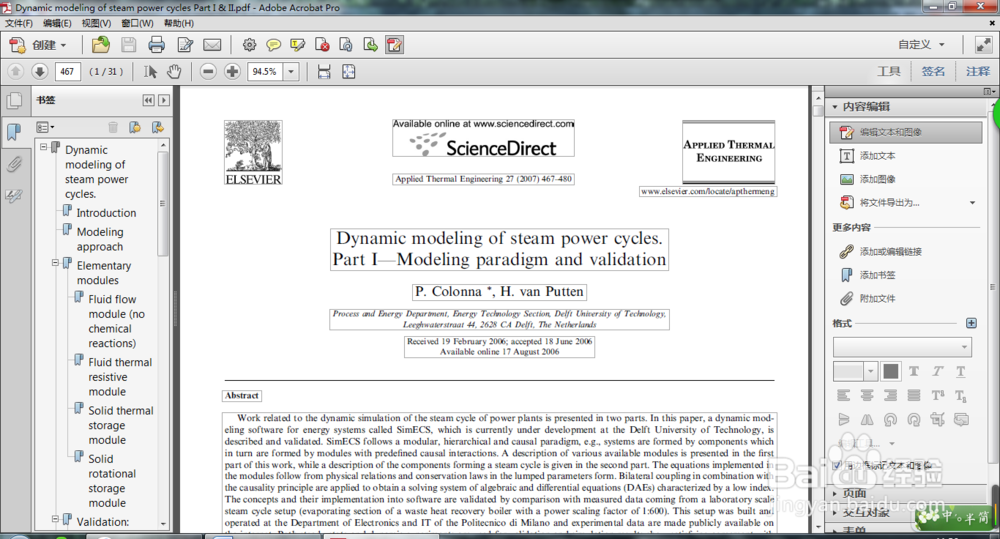The image size is (1000, 539).
Task: Open the font size dropdown arrow
Action: (x=871, y=371)
